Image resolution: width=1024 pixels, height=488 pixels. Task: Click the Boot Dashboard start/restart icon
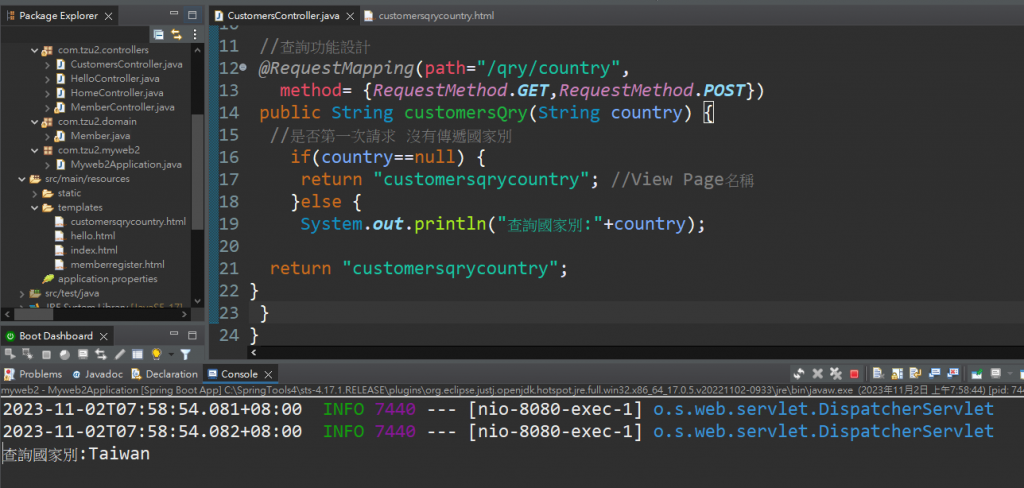click(9, 353)
